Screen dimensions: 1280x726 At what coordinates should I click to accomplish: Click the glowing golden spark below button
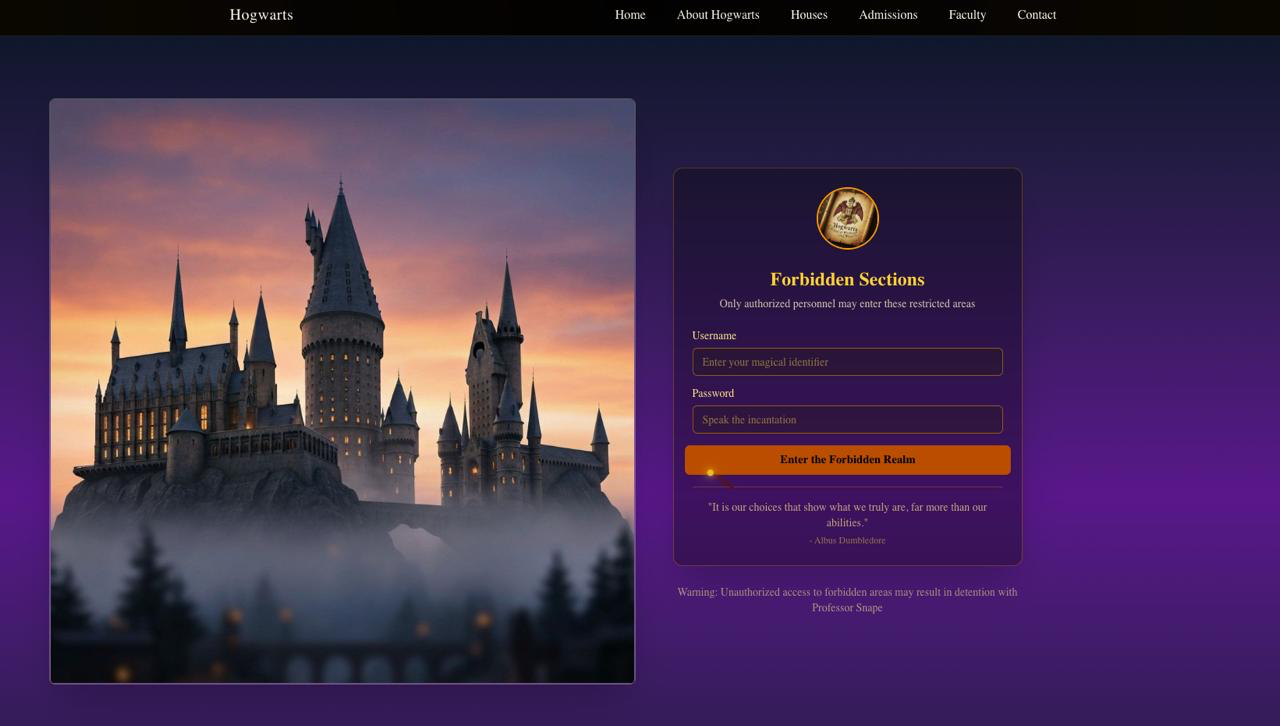tap(710, 473)
